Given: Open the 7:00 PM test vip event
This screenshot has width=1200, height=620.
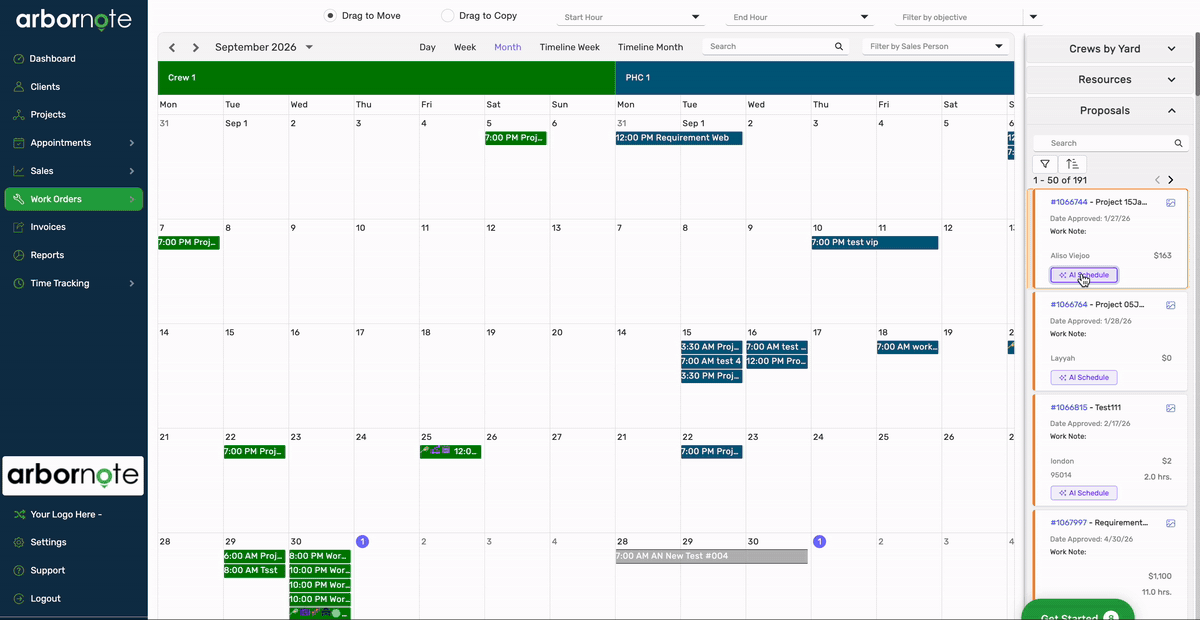Looking at the screenshot, I should point(874,243).
